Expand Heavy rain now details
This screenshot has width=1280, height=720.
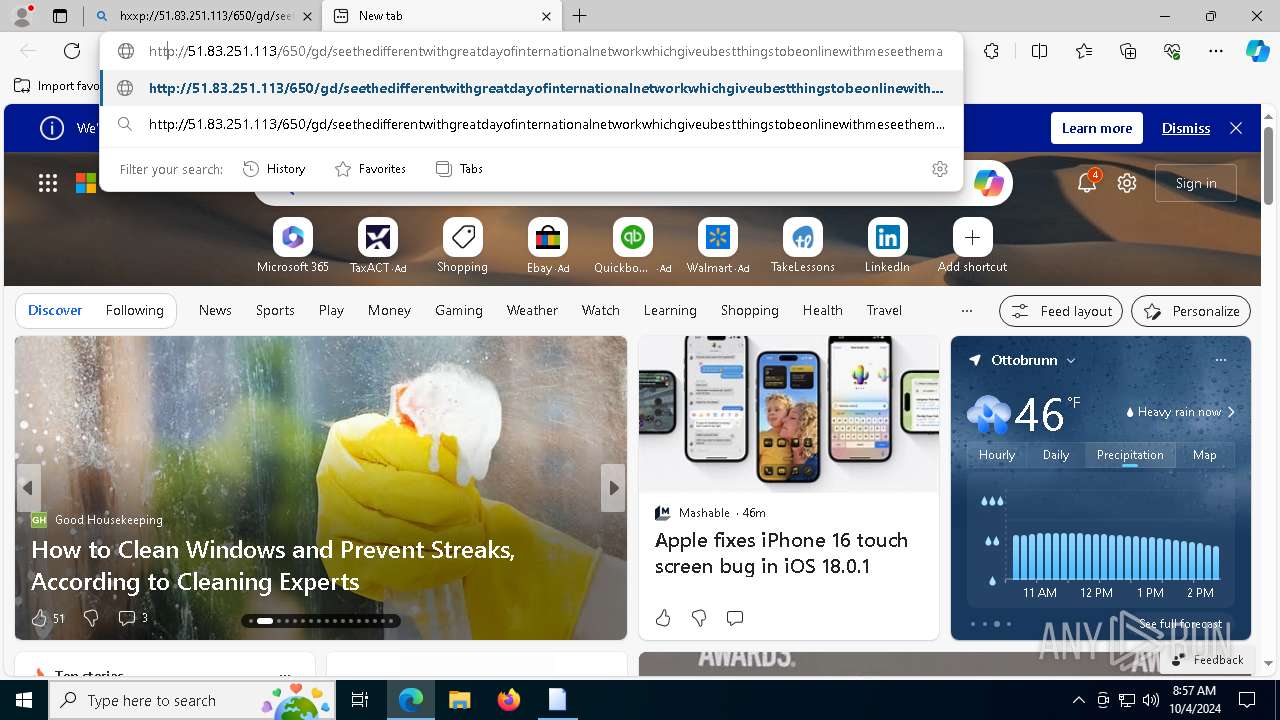[1180, 412]
